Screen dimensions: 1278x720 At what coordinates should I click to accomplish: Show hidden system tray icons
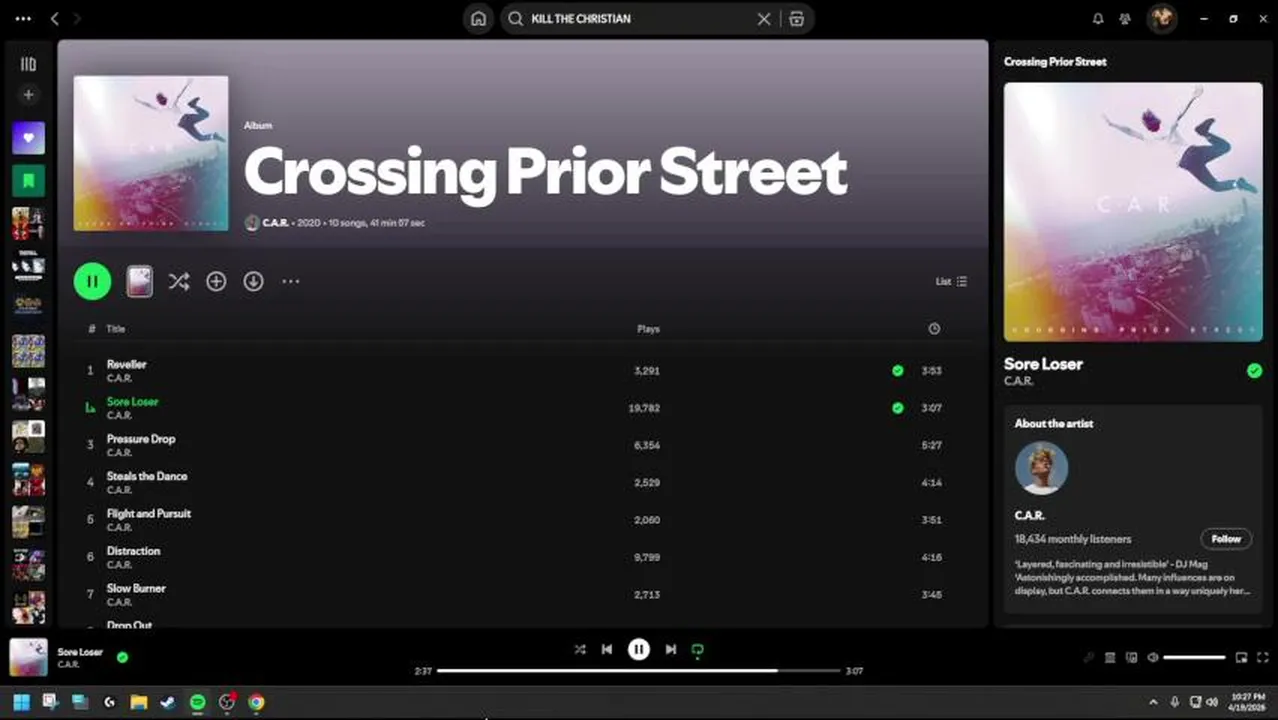pyautogui.click(x=1153, y=702)
